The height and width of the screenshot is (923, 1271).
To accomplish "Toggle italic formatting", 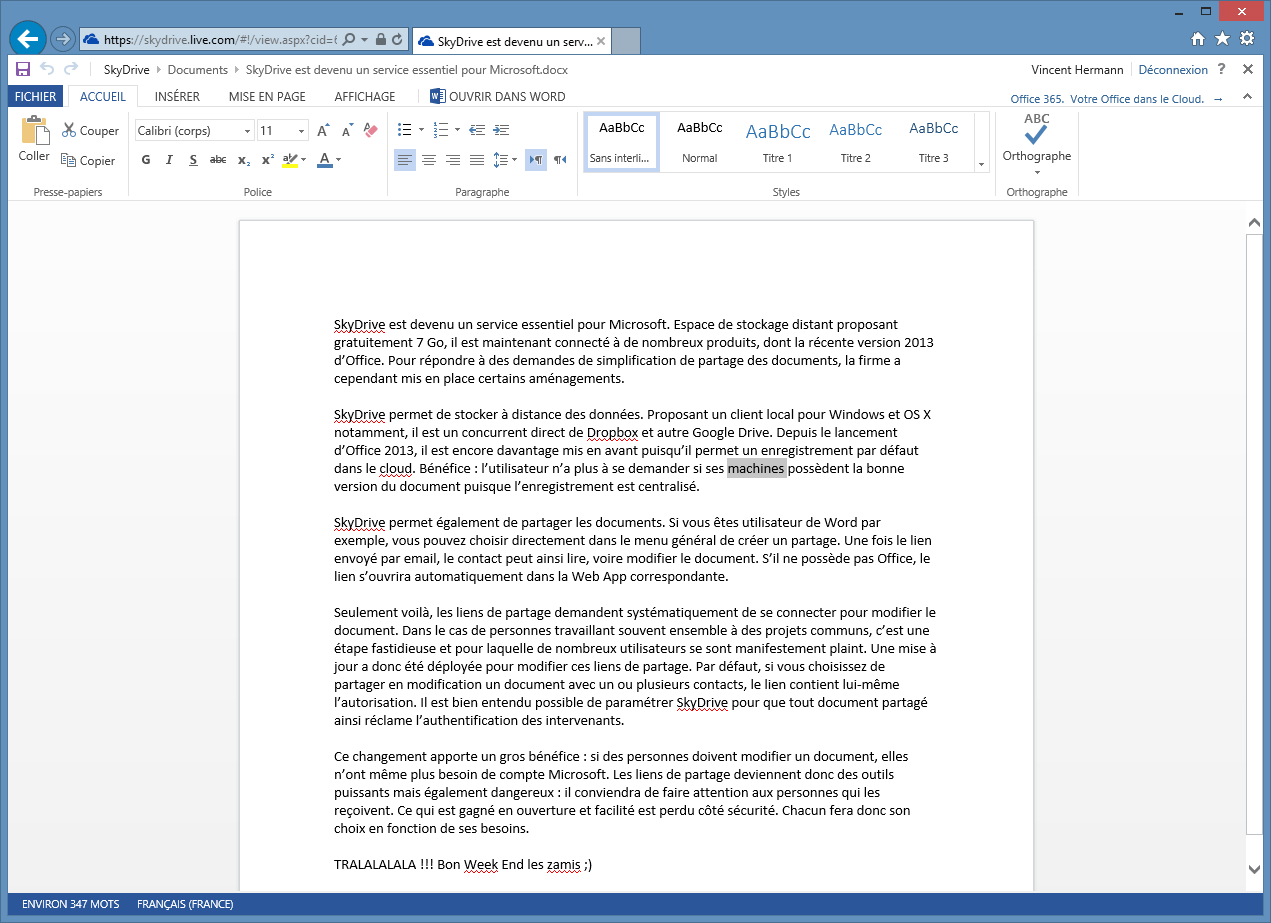I will 169,160.
